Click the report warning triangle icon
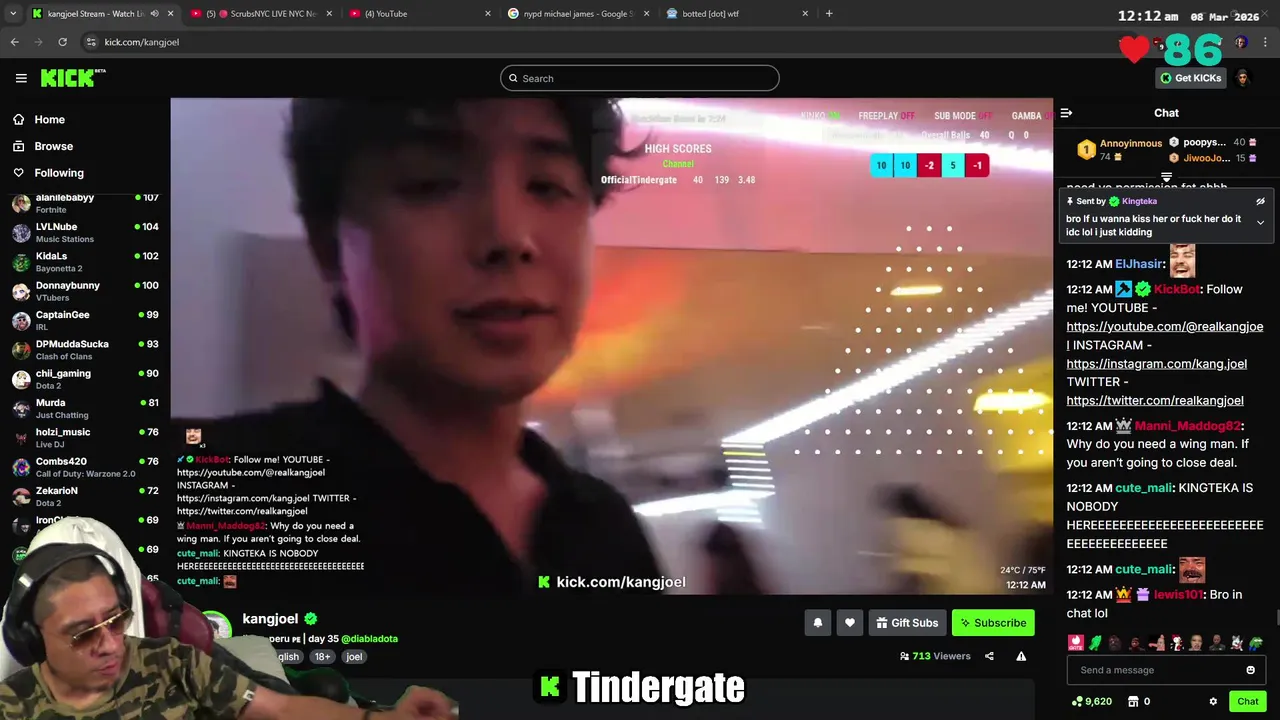The height and width of the screenshot is (720, 1280). pos(1021,656)
